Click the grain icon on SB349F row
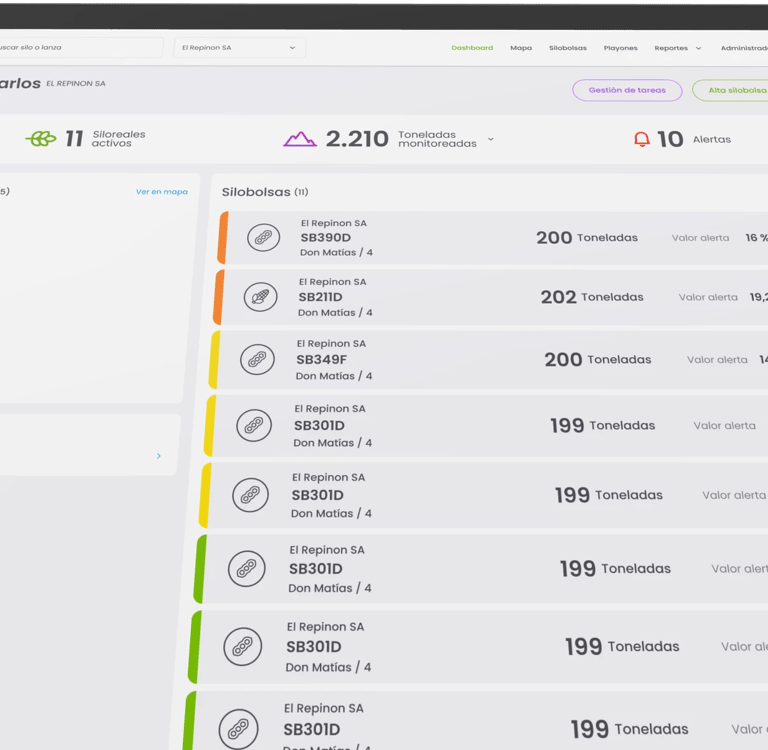This screenshot has width=768, height=750. point(257,359)
